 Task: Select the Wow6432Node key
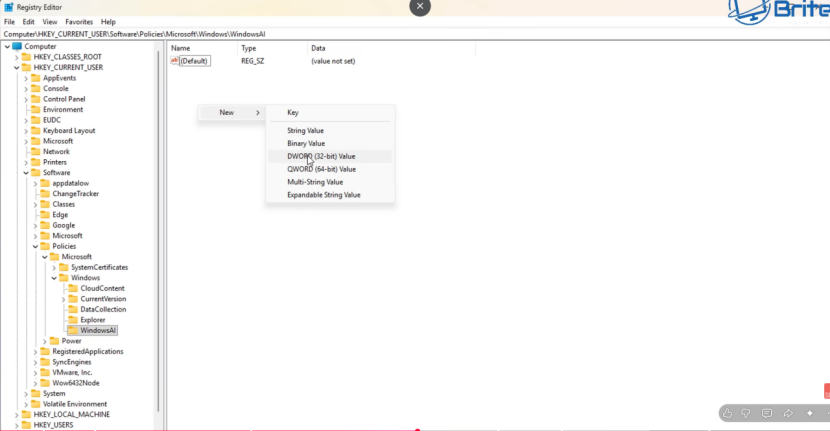(x=76, y=383)
